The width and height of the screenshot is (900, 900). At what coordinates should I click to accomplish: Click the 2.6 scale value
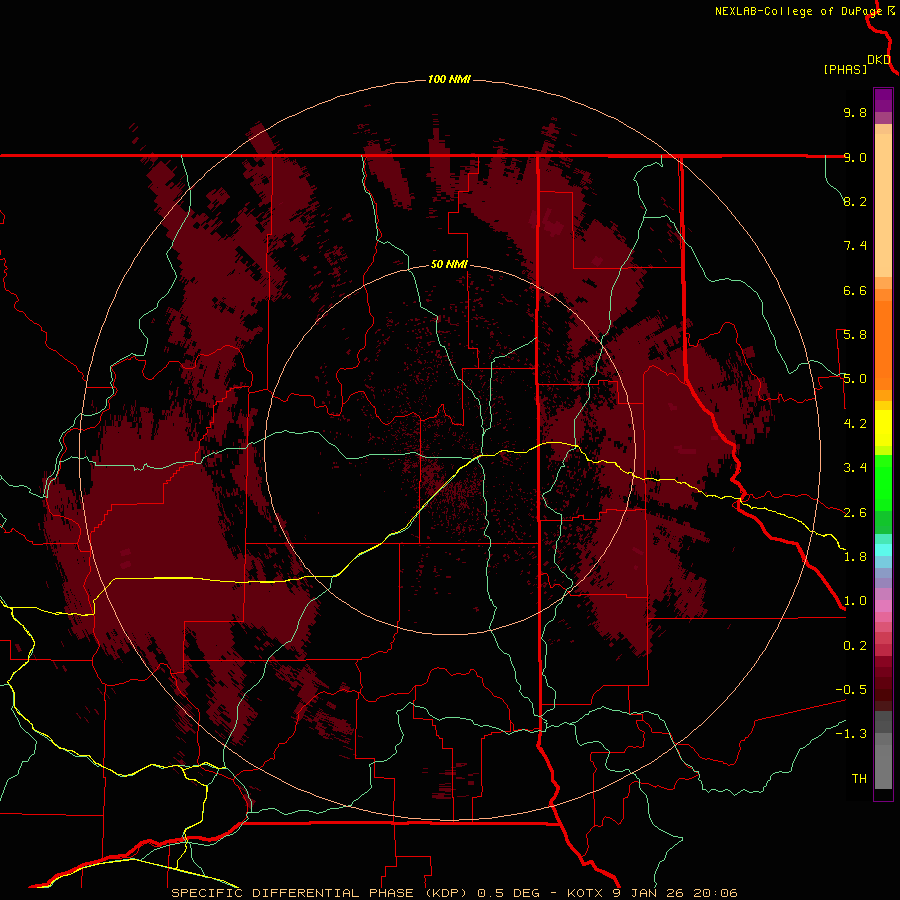[x=855, y=513]
